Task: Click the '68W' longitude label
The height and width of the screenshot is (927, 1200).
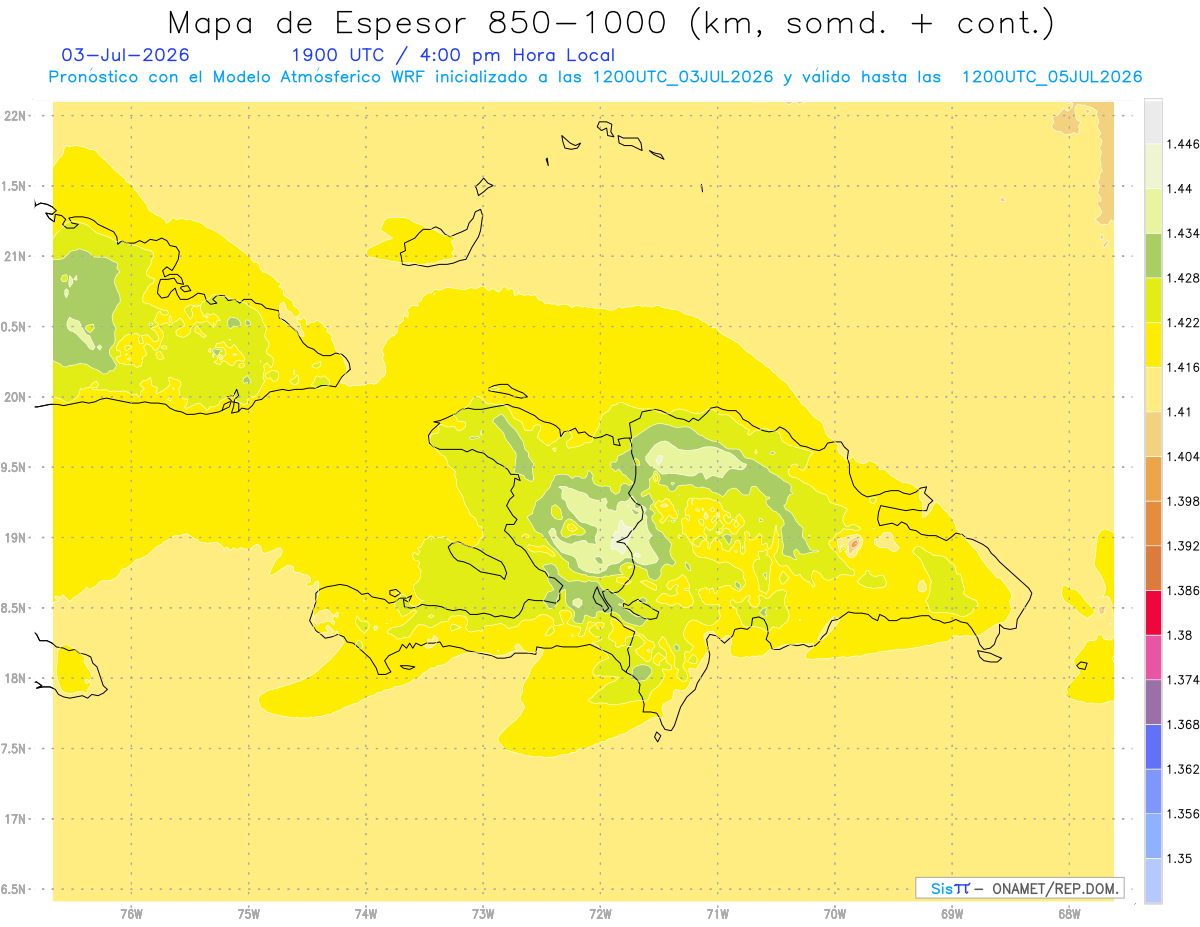Action: tap(1069, 913)
